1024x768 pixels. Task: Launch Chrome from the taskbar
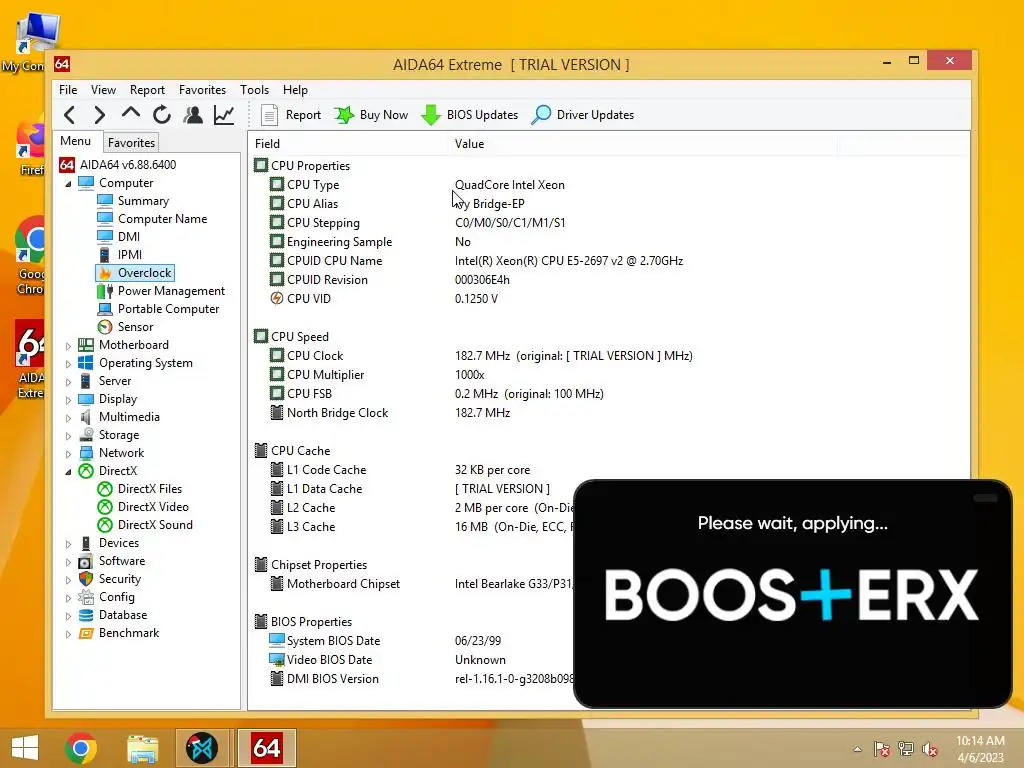pyautogui.click(x=81, y=748)
